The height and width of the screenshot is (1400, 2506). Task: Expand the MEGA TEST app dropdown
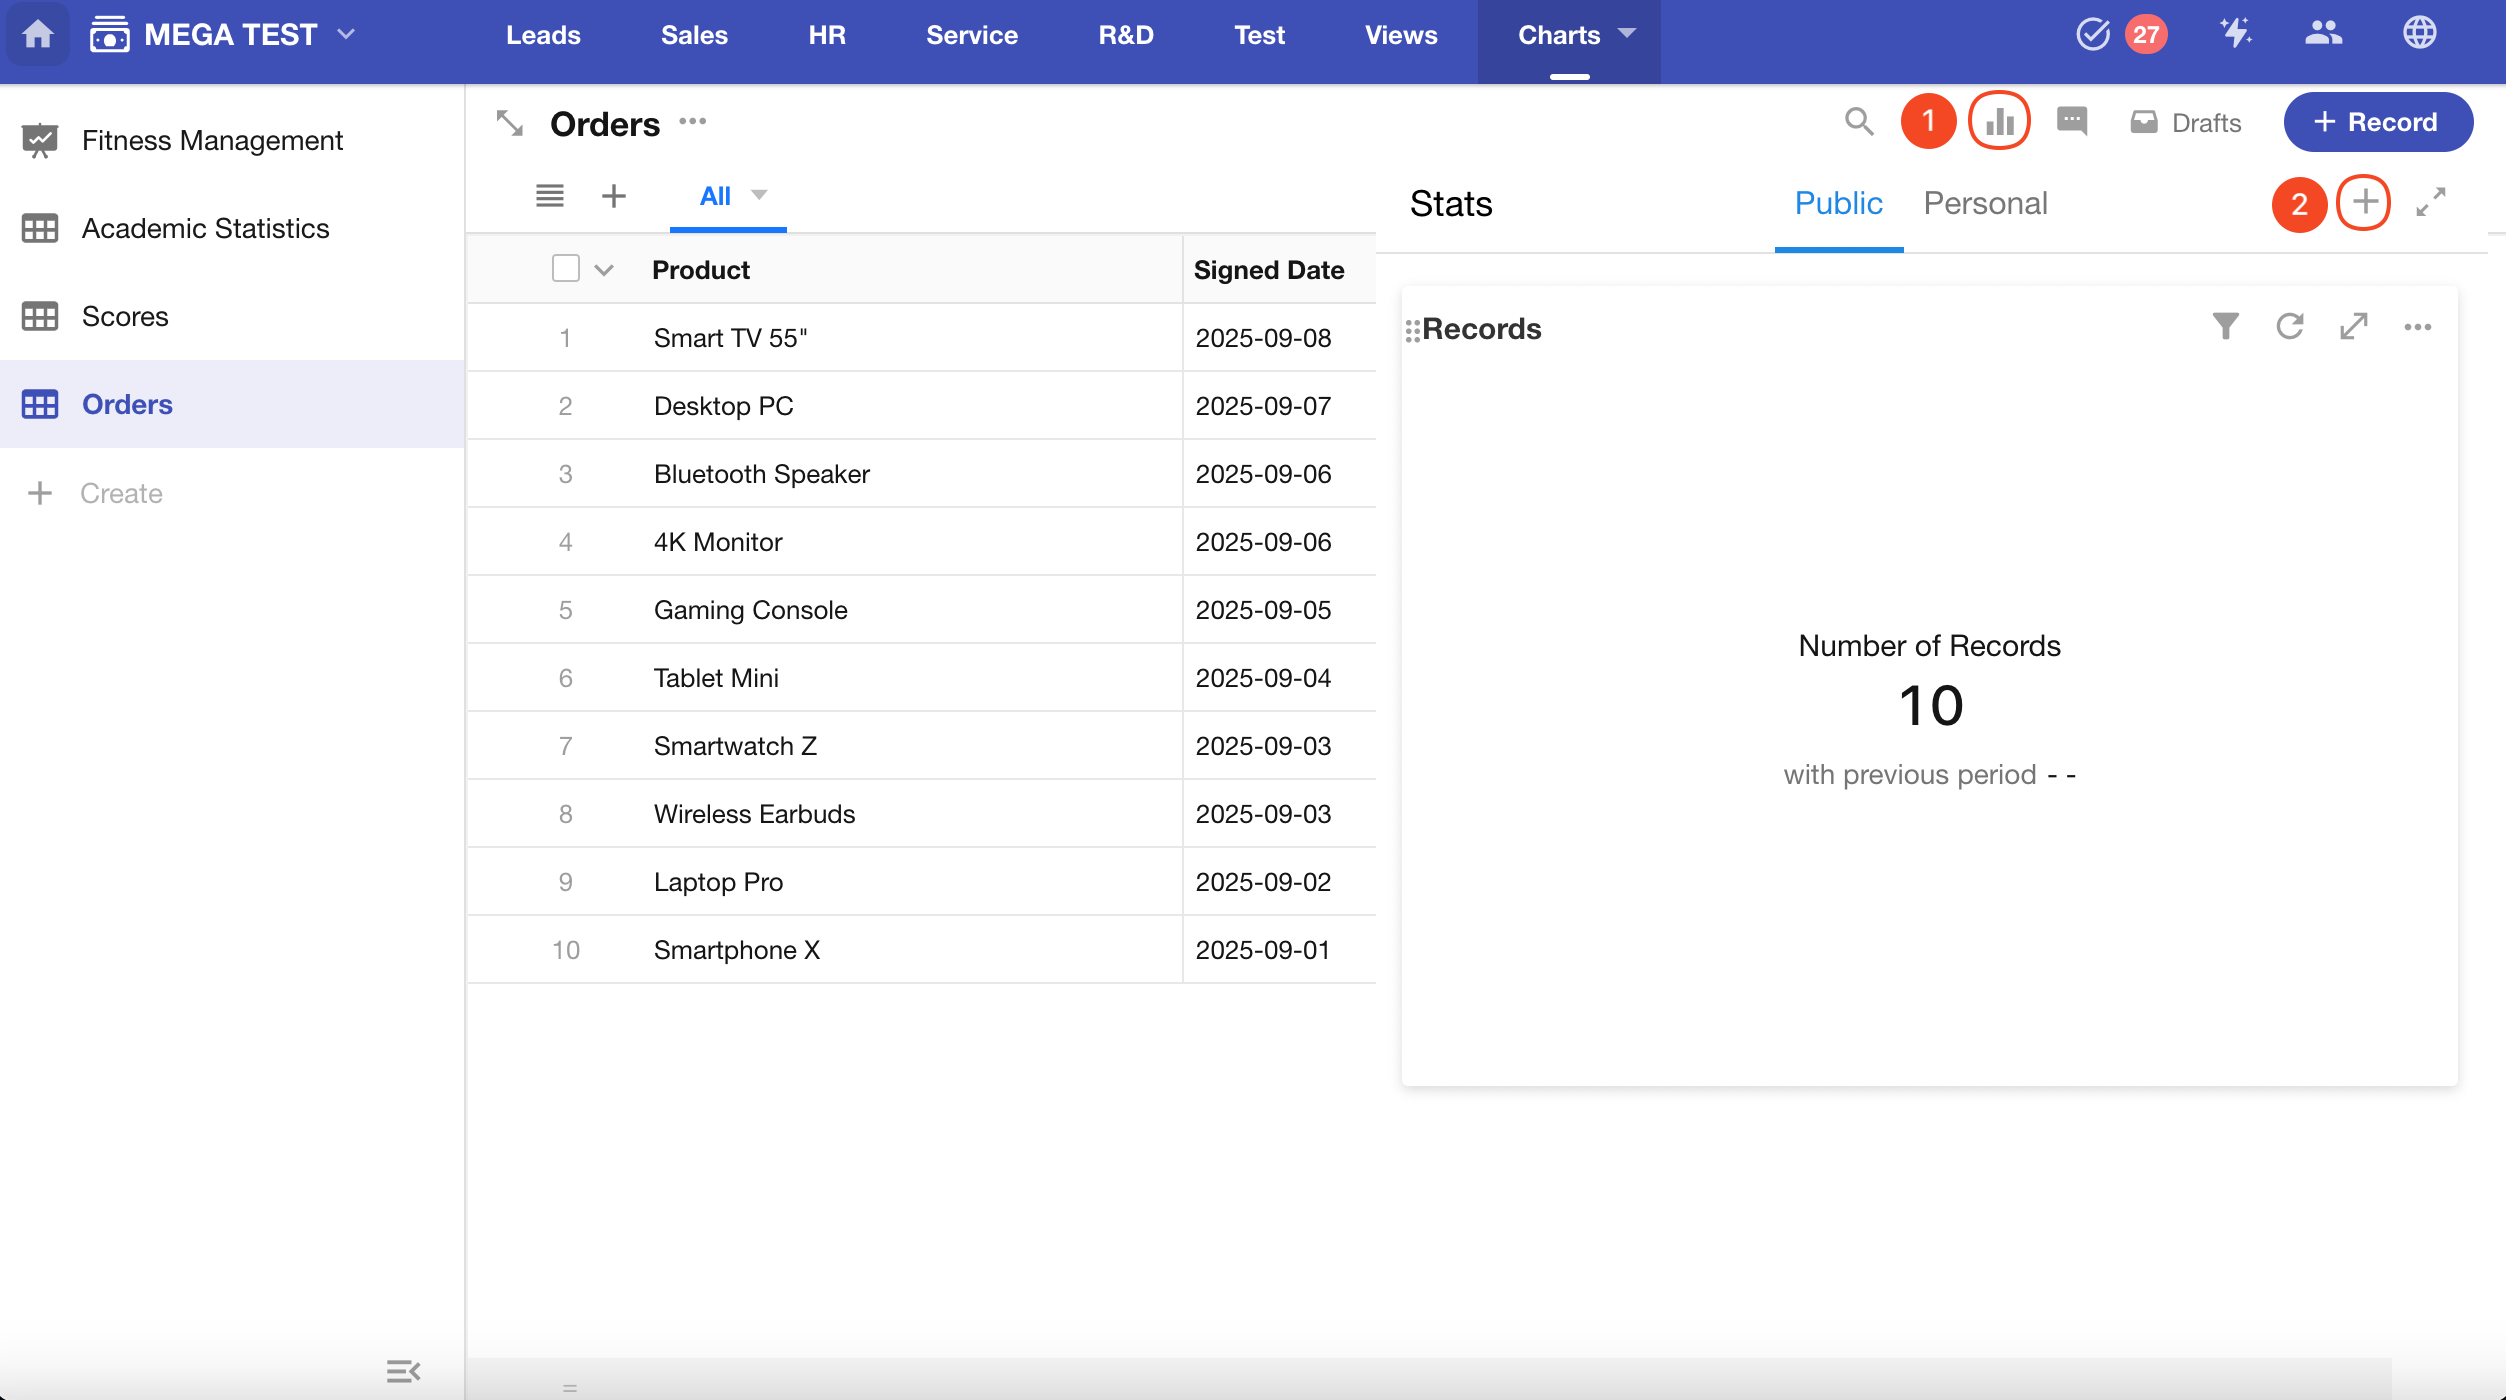click(347, 34)
